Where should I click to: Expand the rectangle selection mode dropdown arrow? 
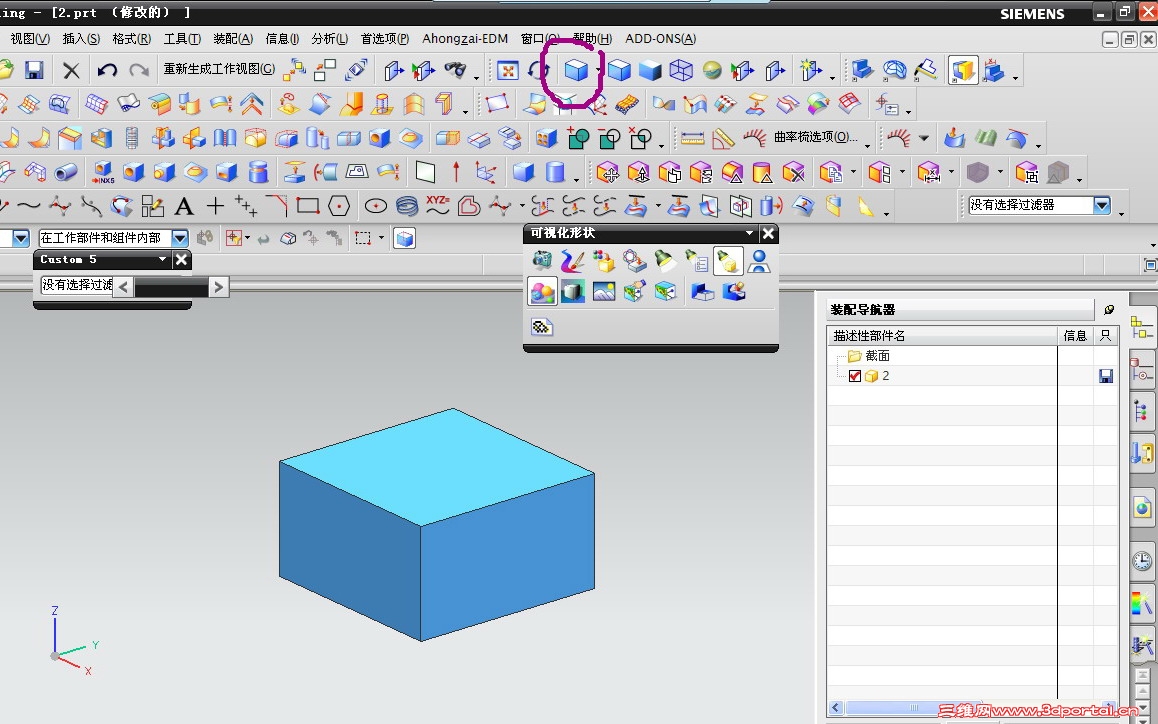coord(381,238)
